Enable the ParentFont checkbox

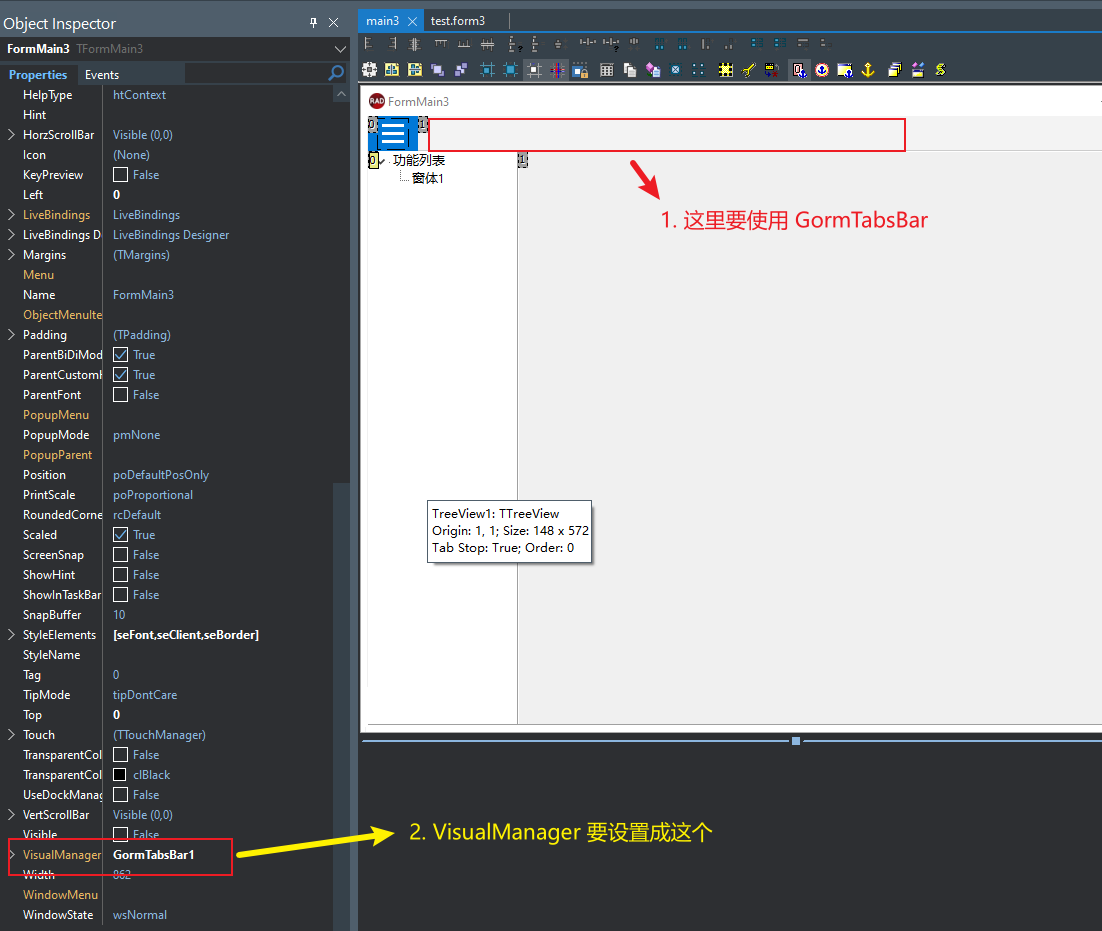click(121, 395)
